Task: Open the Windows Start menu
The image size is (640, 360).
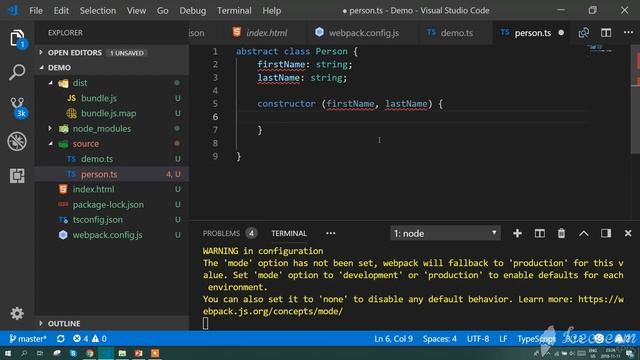Action: pos(8,353)
